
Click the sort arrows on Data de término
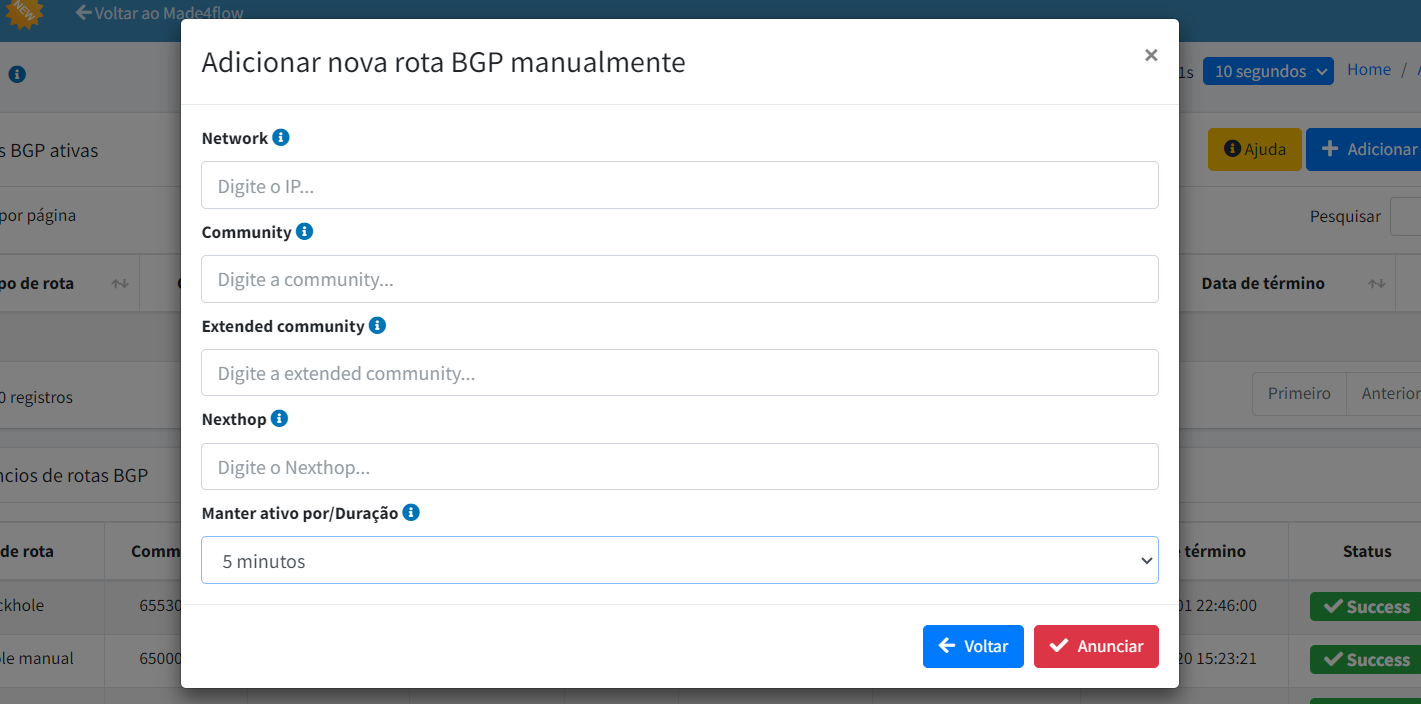[x=1377, y=284]
